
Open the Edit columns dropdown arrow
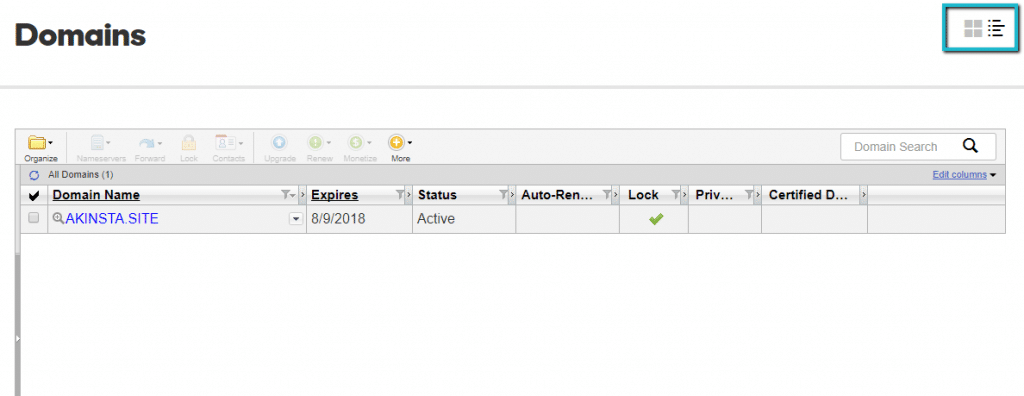pos(993,175)
